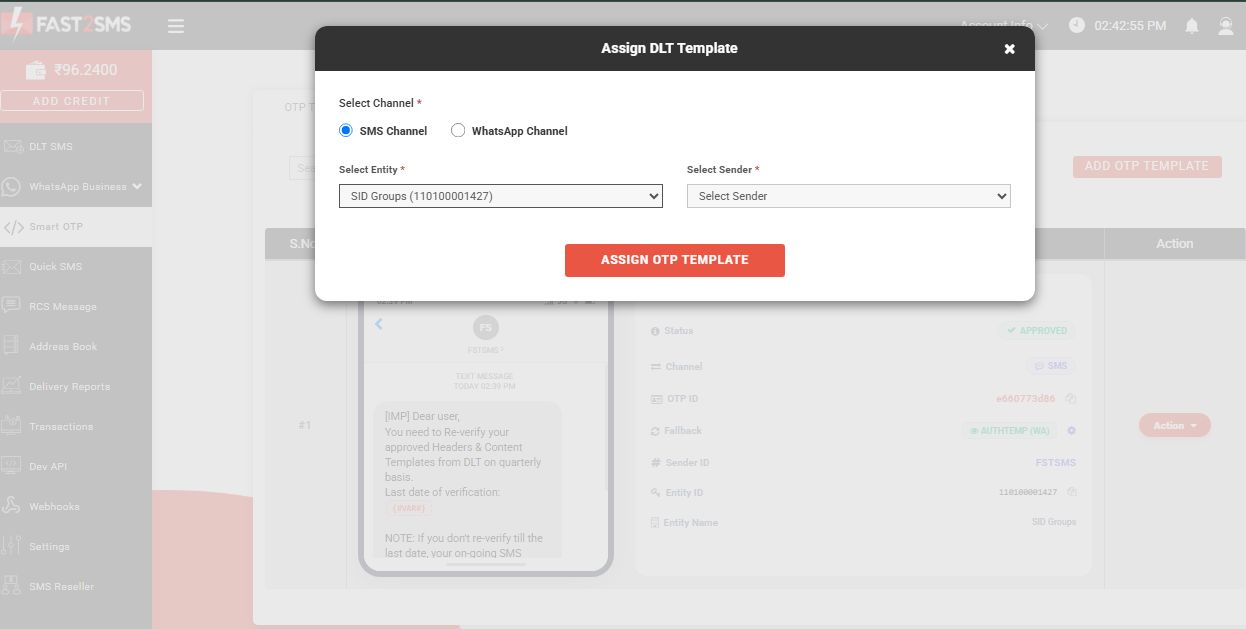Click the search field behind the dialog
The image size is (1246, 629).
tap(303, 168)
